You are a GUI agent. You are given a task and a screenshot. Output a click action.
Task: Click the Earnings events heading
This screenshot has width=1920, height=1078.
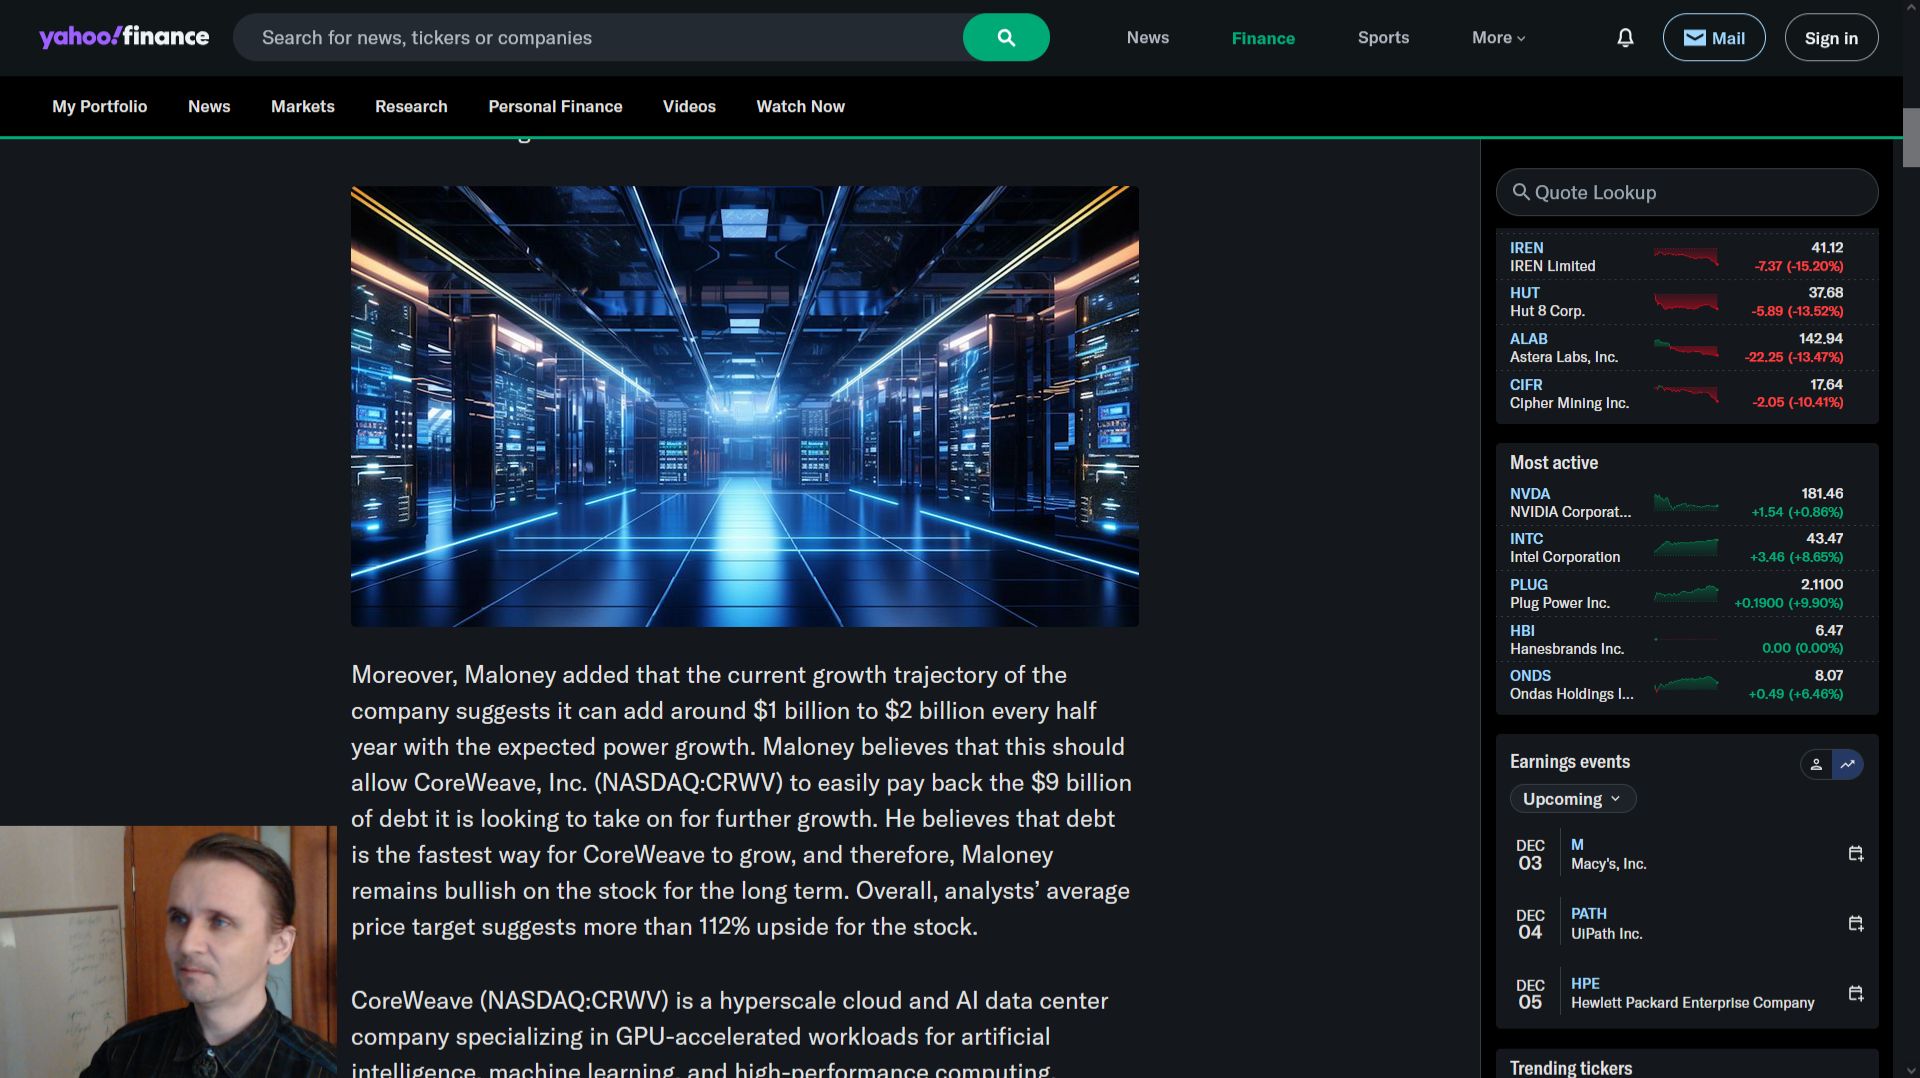pyautogui.click(x=1570, y=762)
